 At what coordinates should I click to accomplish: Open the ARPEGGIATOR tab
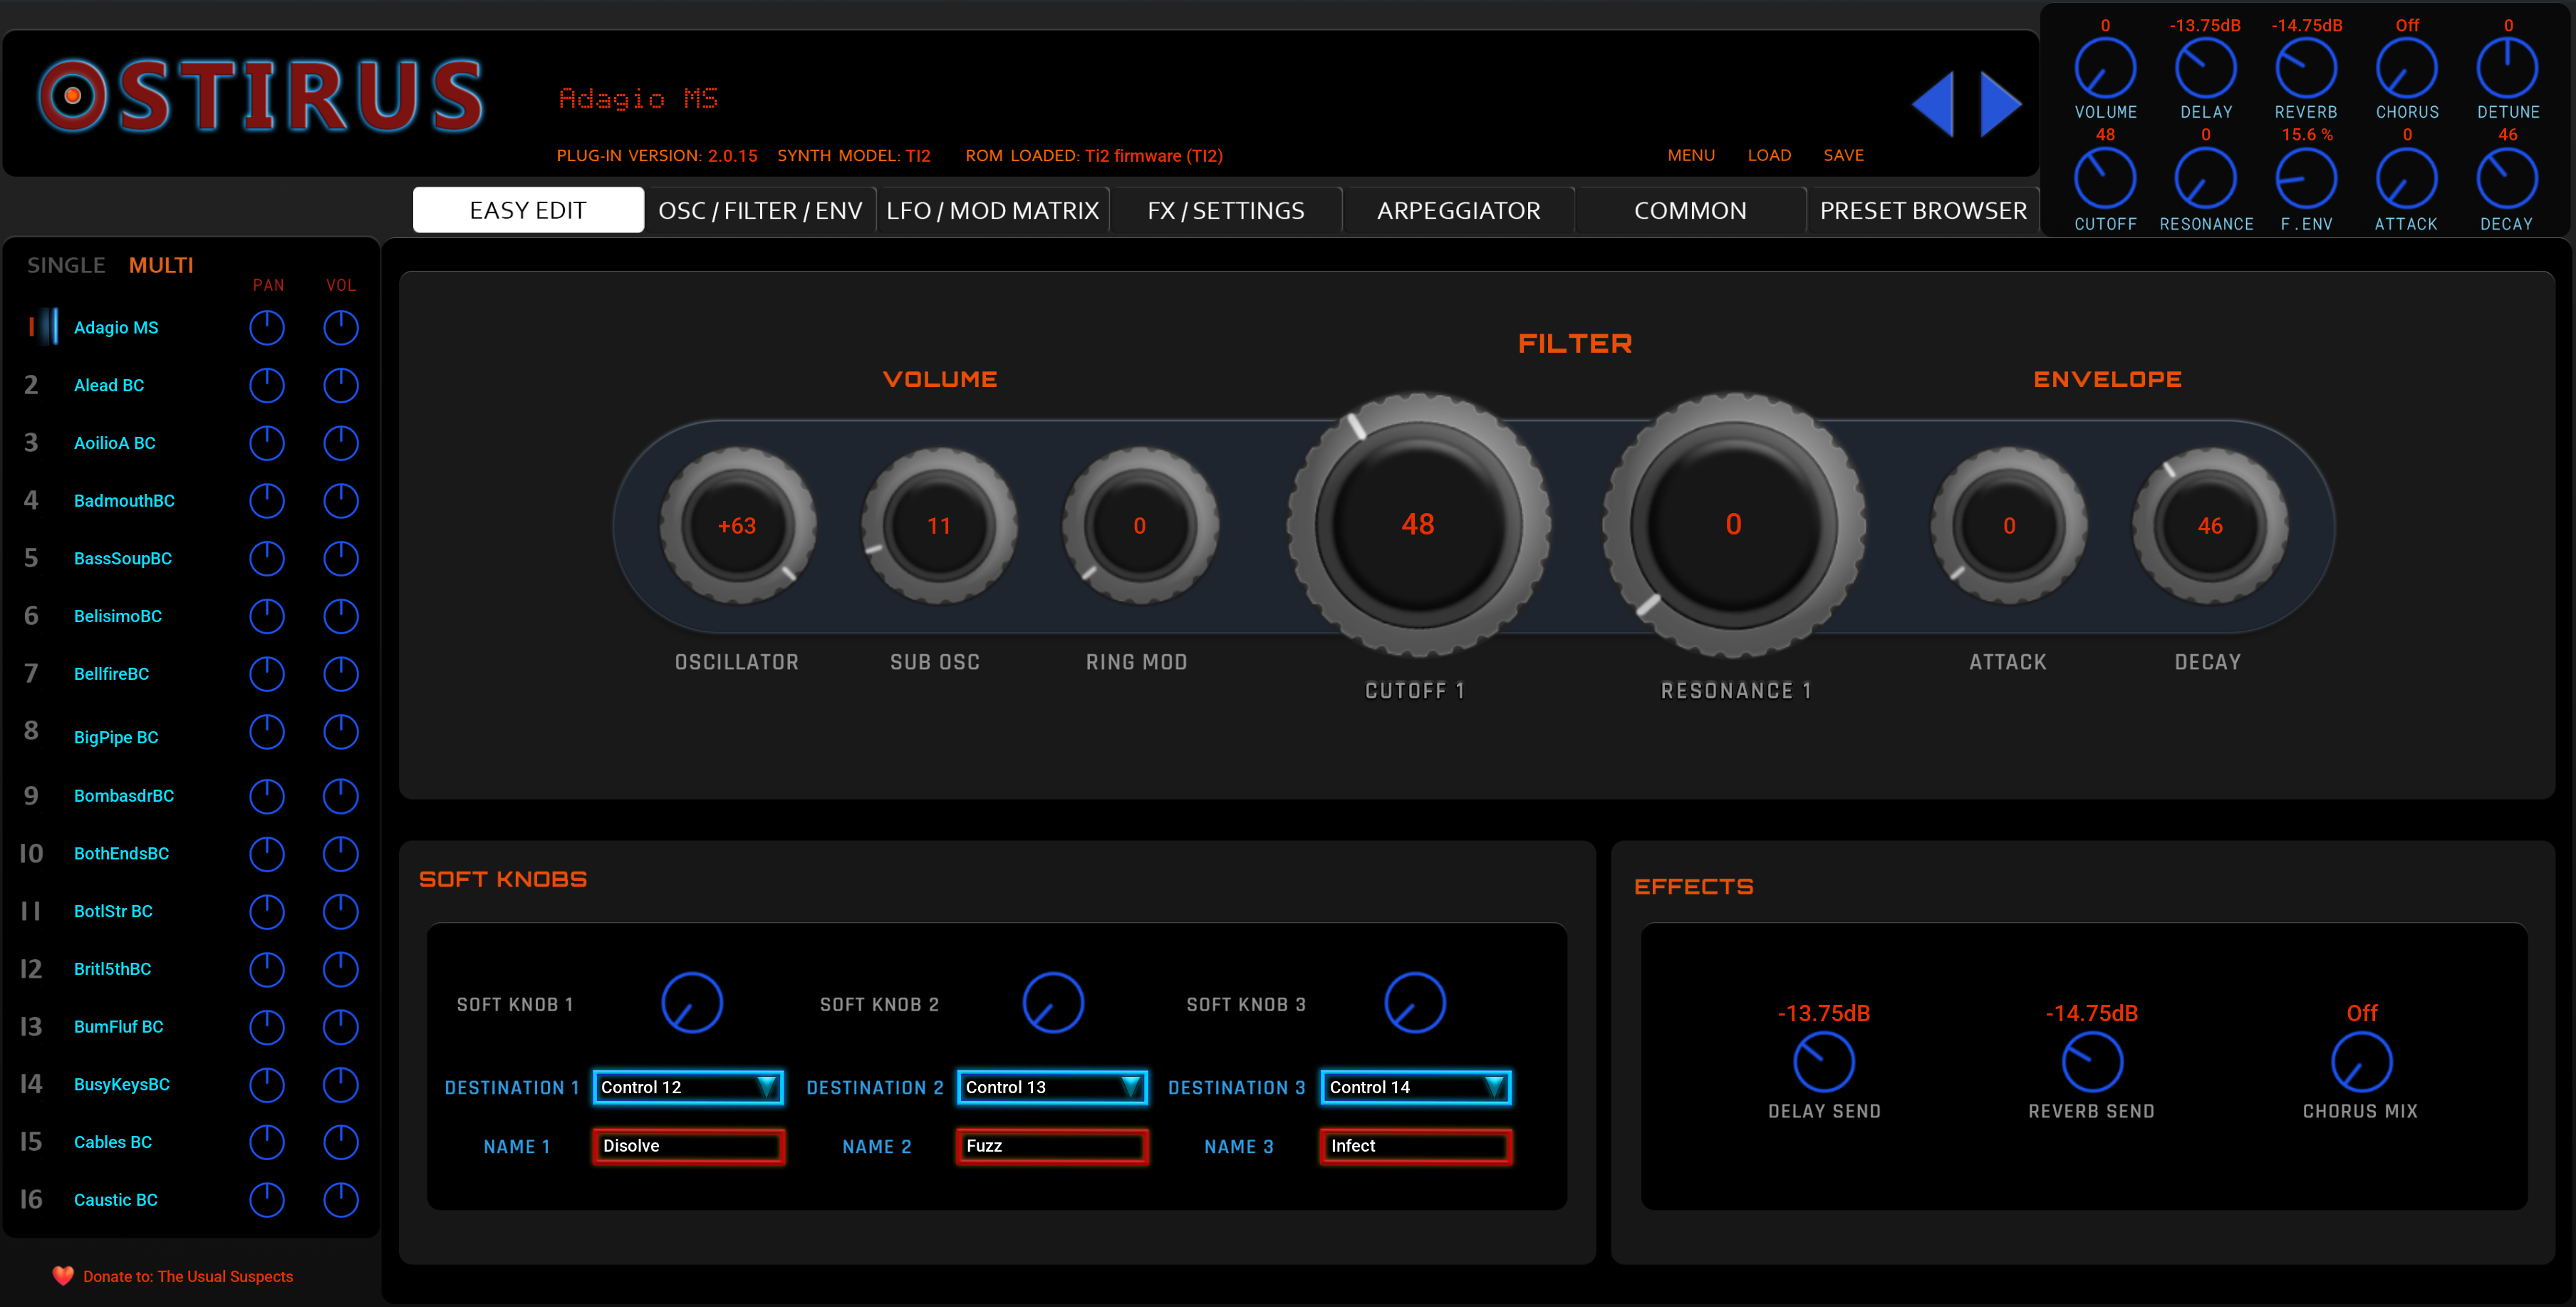click(1458, 210)
